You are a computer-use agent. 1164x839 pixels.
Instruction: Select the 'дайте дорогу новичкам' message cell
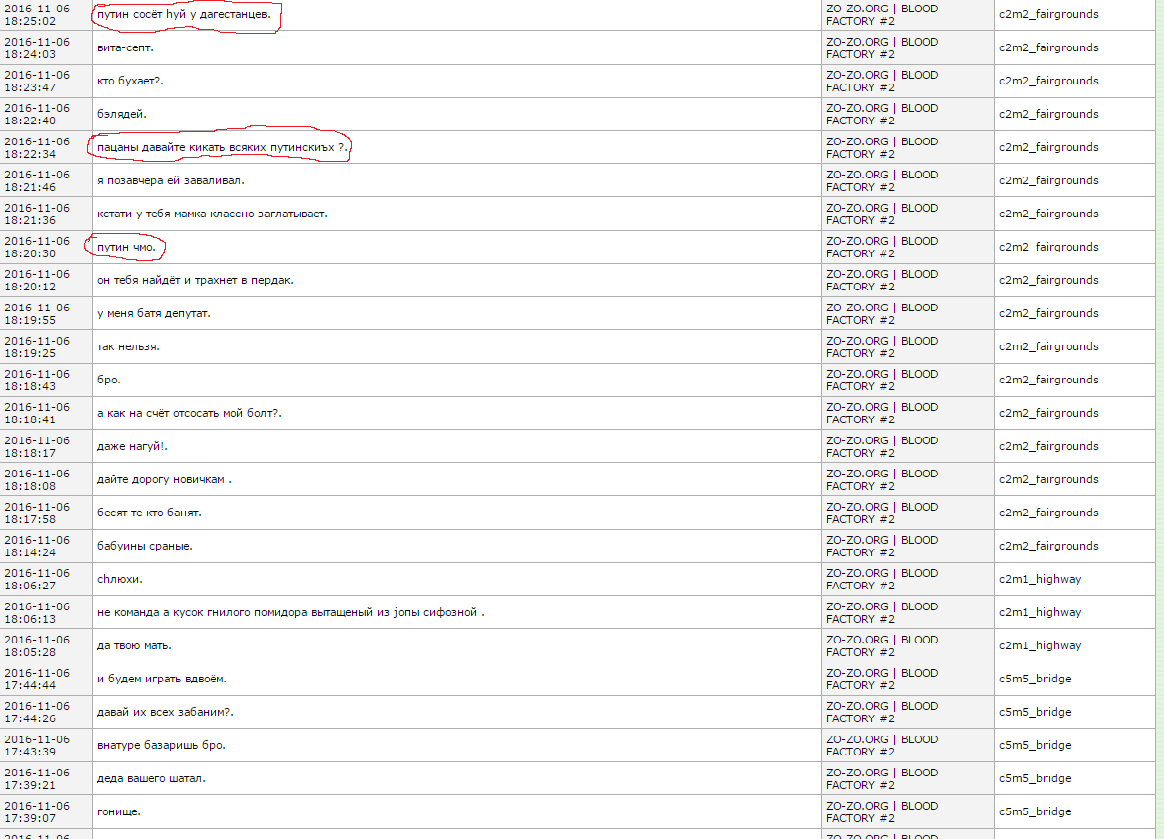pos(164,480)
